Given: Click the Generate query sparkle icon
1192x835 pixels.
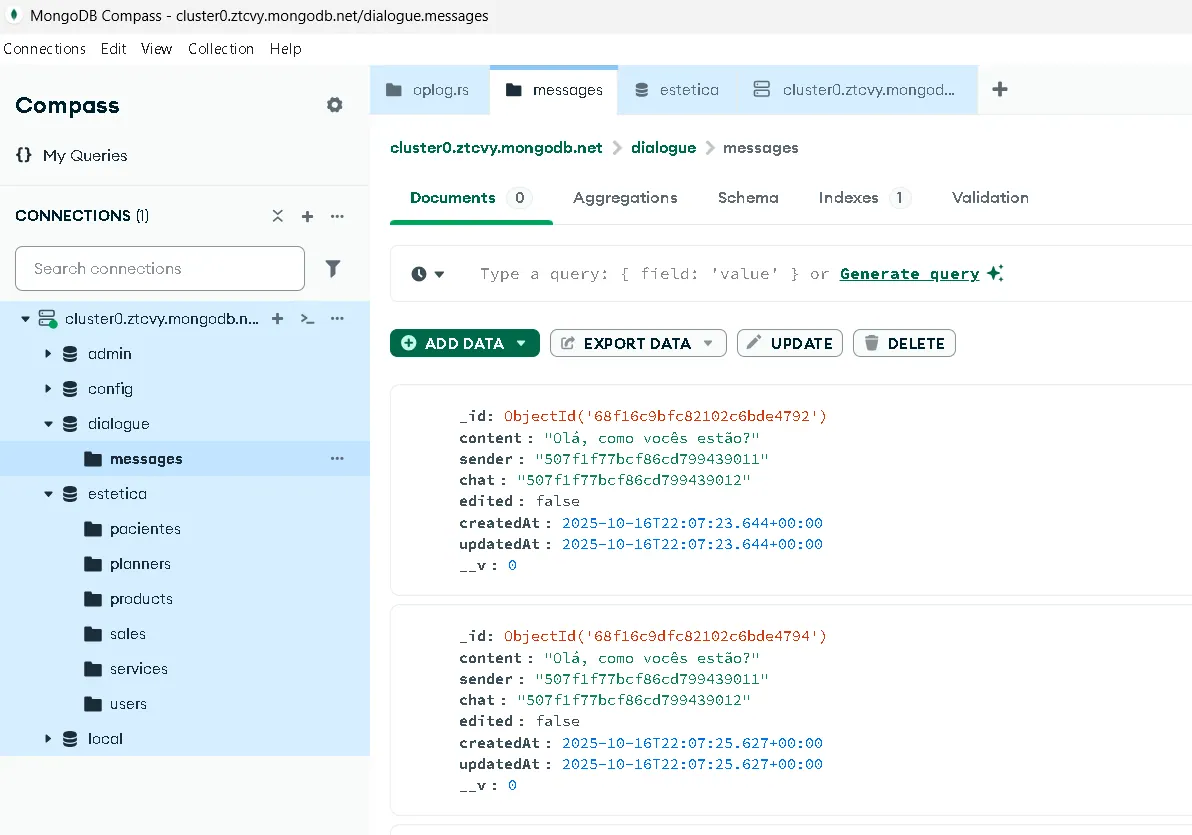Looking at the screenshot, I should click(994, 273).
